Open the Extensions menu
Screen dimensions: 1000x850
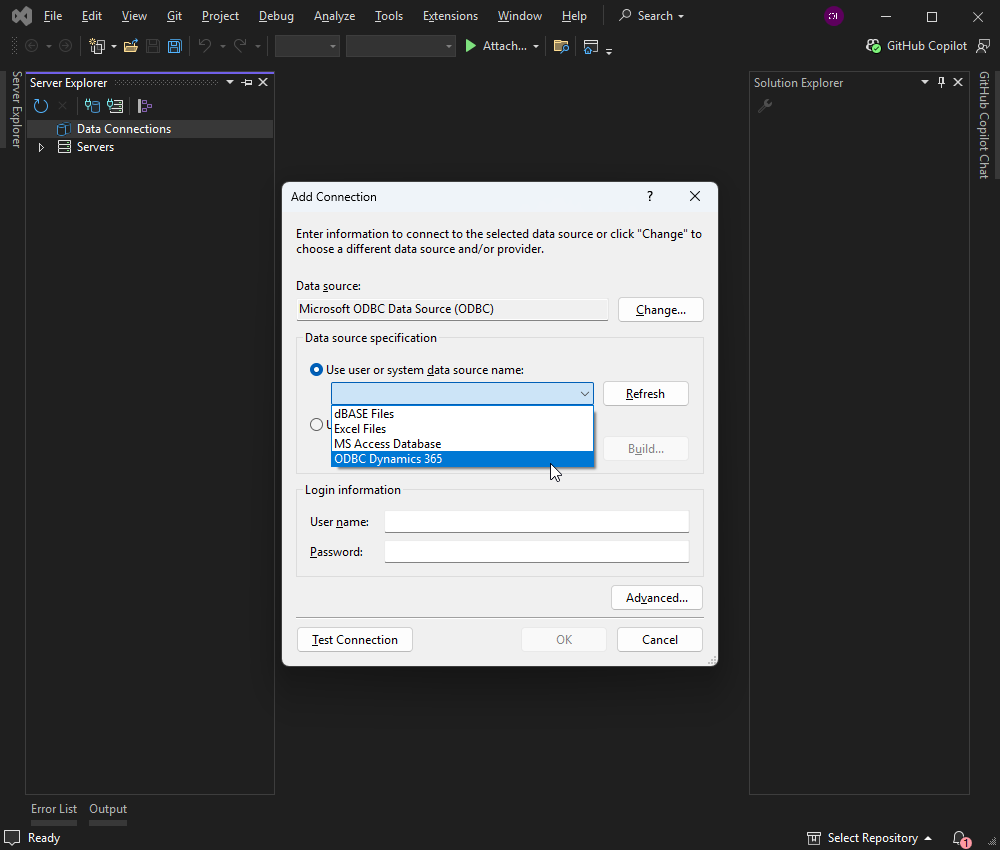(x=450, y=16)
